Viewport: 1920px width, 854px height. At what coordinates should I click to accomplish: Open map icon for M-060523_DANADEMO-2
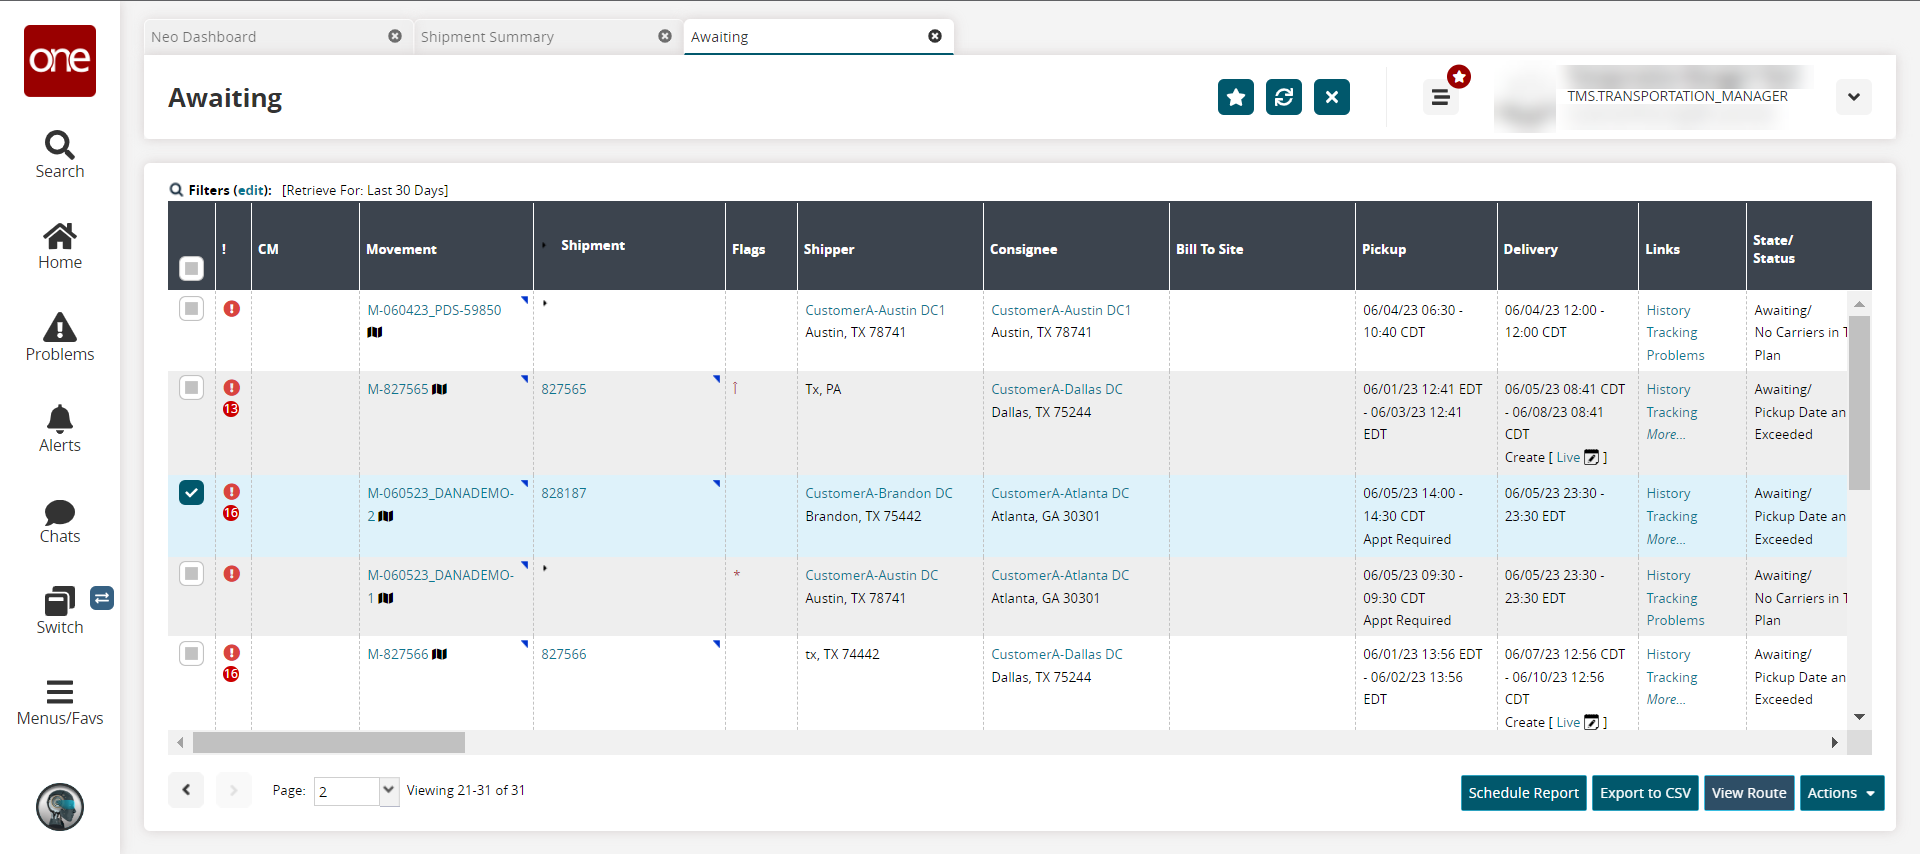click(386, 516)
